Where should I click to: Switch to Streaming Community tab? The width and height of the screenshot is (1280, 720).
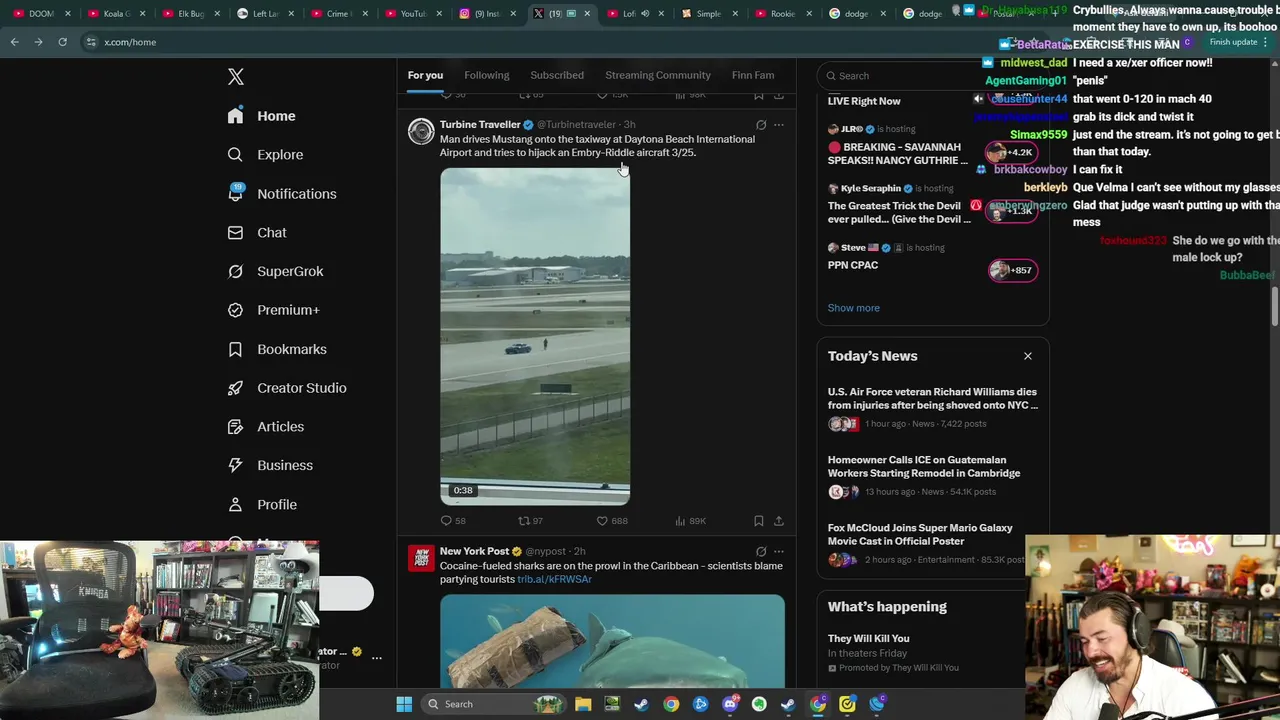[x=658, y=75]
